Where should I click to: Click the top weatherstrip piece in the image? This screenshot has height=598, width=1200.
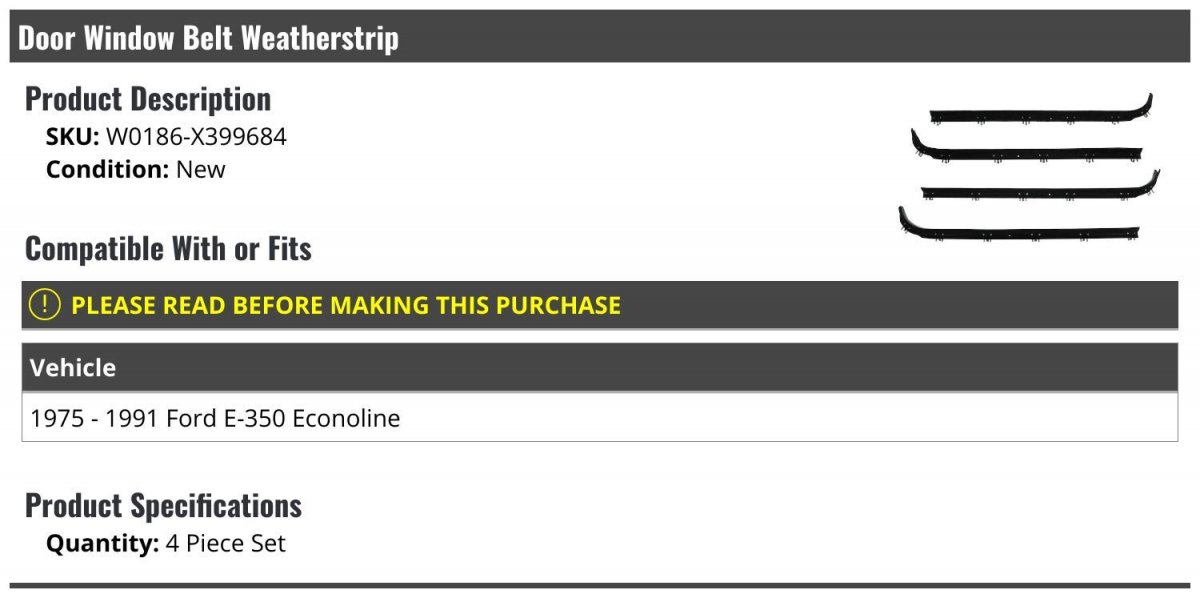click(1040, 114)
